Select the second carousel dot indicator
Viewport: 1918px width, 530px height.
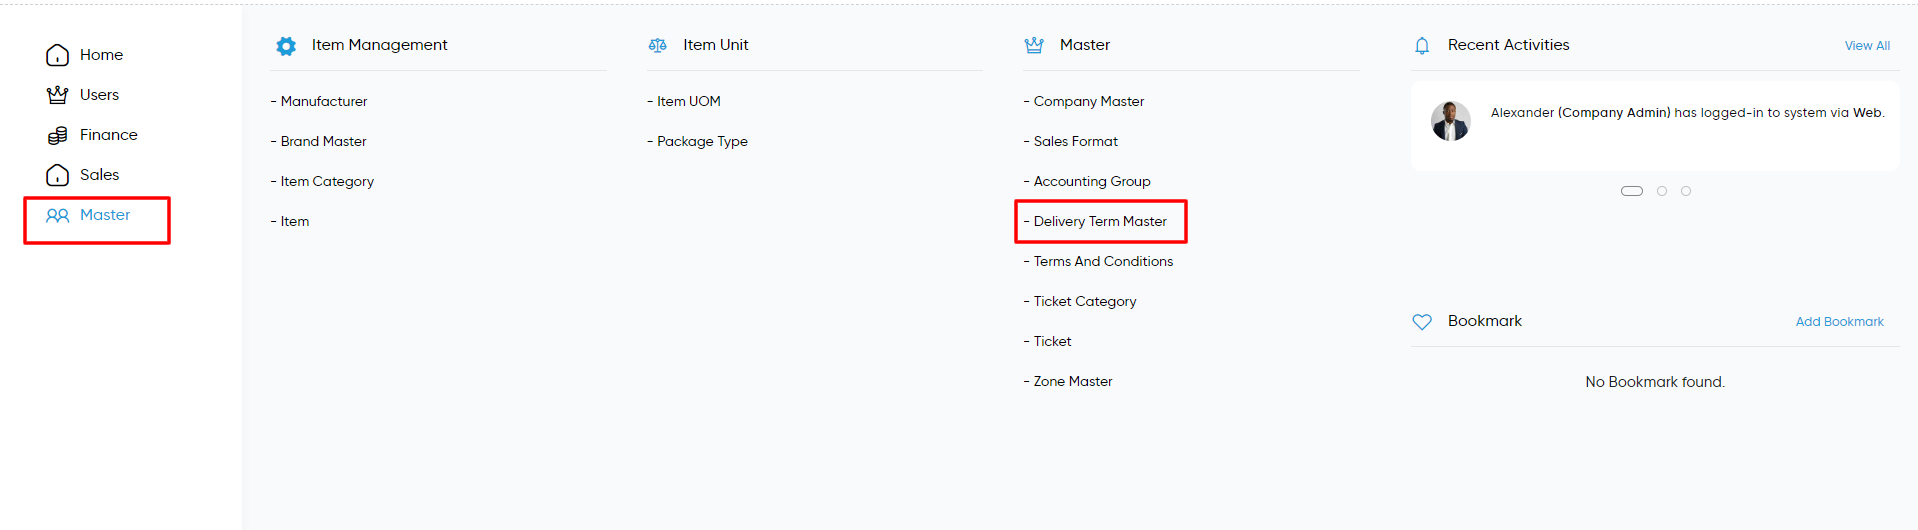pyautogui.click(x=1662, y=191)
